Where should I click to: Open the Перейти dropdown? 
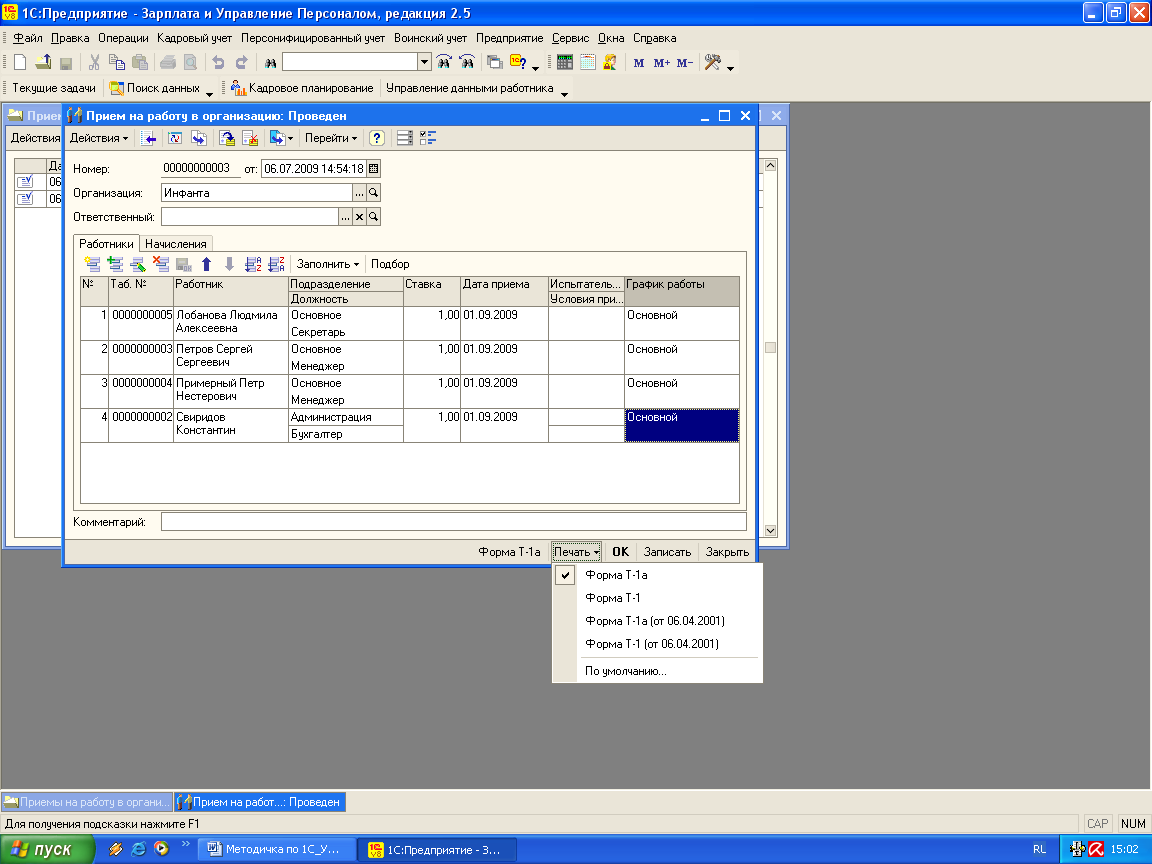(331, 138)
